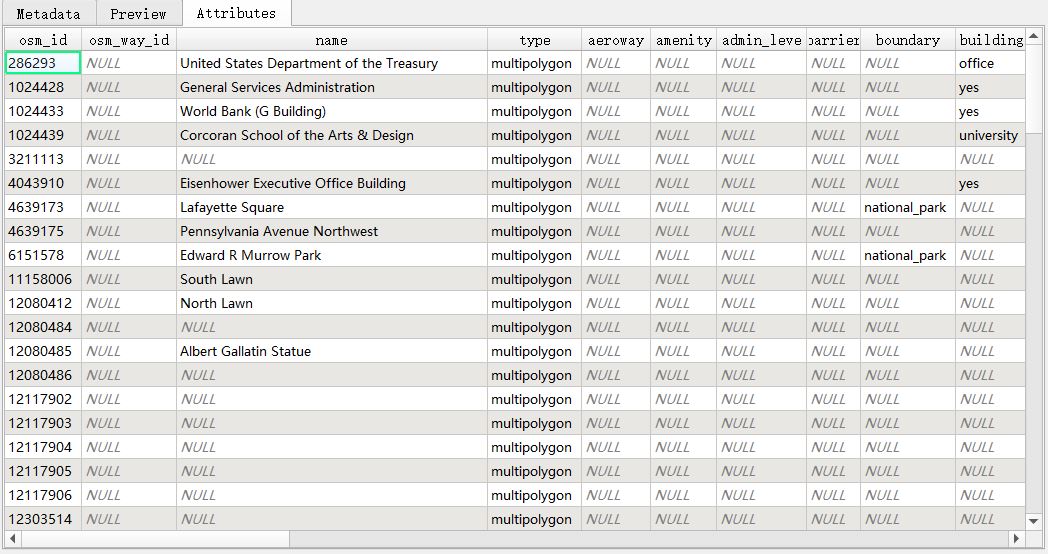Select the osm_id cell 12303514
Screen dimensions: 1048x554
point(43,519)
